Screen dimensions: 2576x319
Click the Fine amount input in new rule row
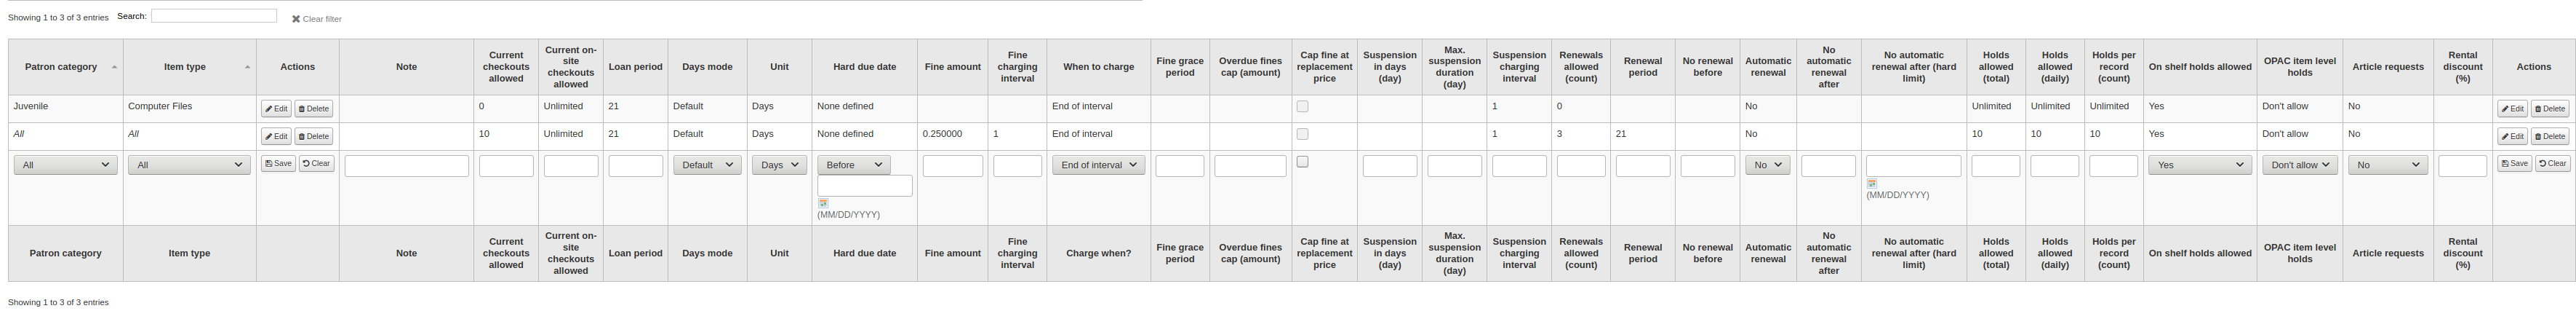[952, 166]
